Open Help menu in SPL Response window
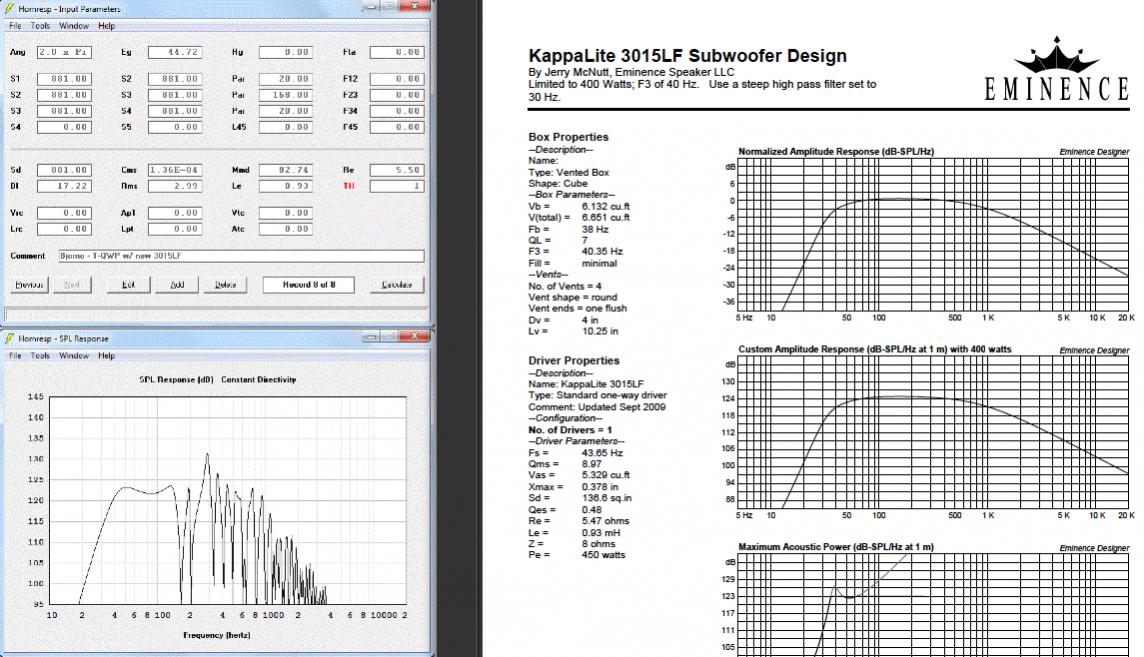 coord(107,356)
